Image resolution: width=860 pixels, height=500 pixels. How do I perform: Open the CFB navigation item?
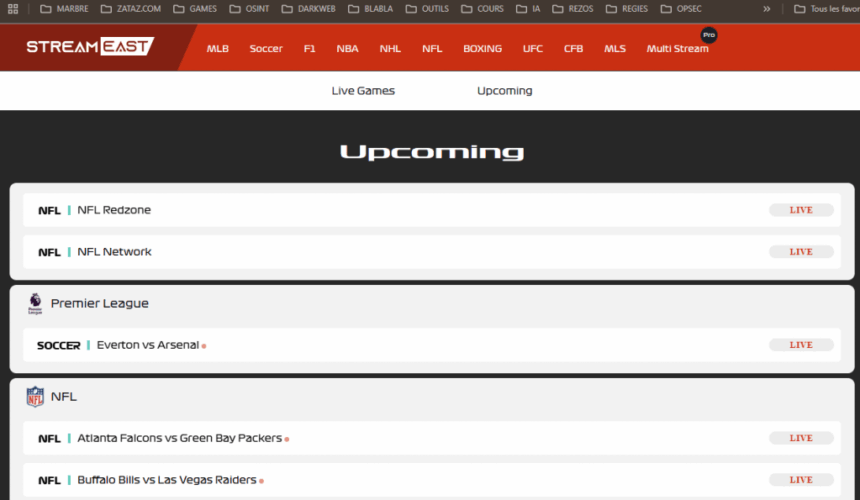point(573,48)
